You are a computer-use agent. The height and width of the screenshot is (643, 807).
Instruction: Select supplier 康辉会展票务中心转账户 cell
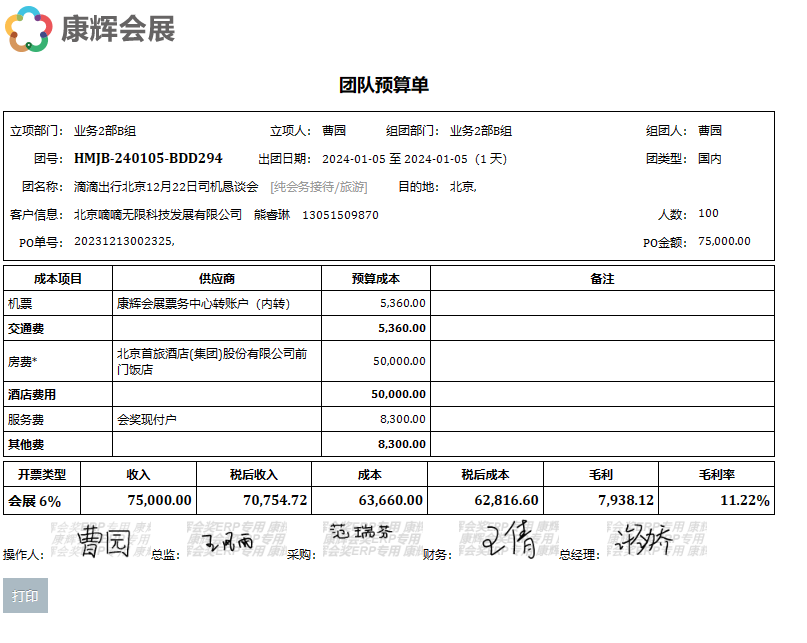(204, 303)
